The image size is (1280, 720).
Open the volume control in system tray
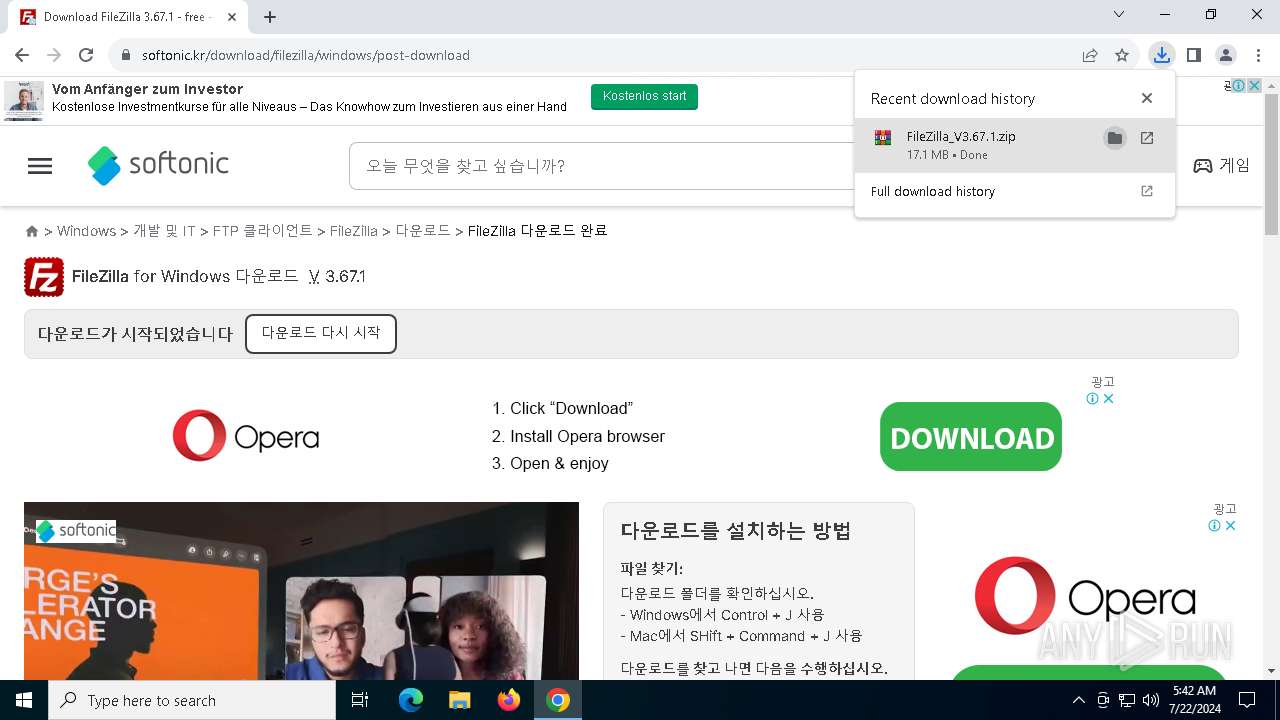tap(1150, 700)
